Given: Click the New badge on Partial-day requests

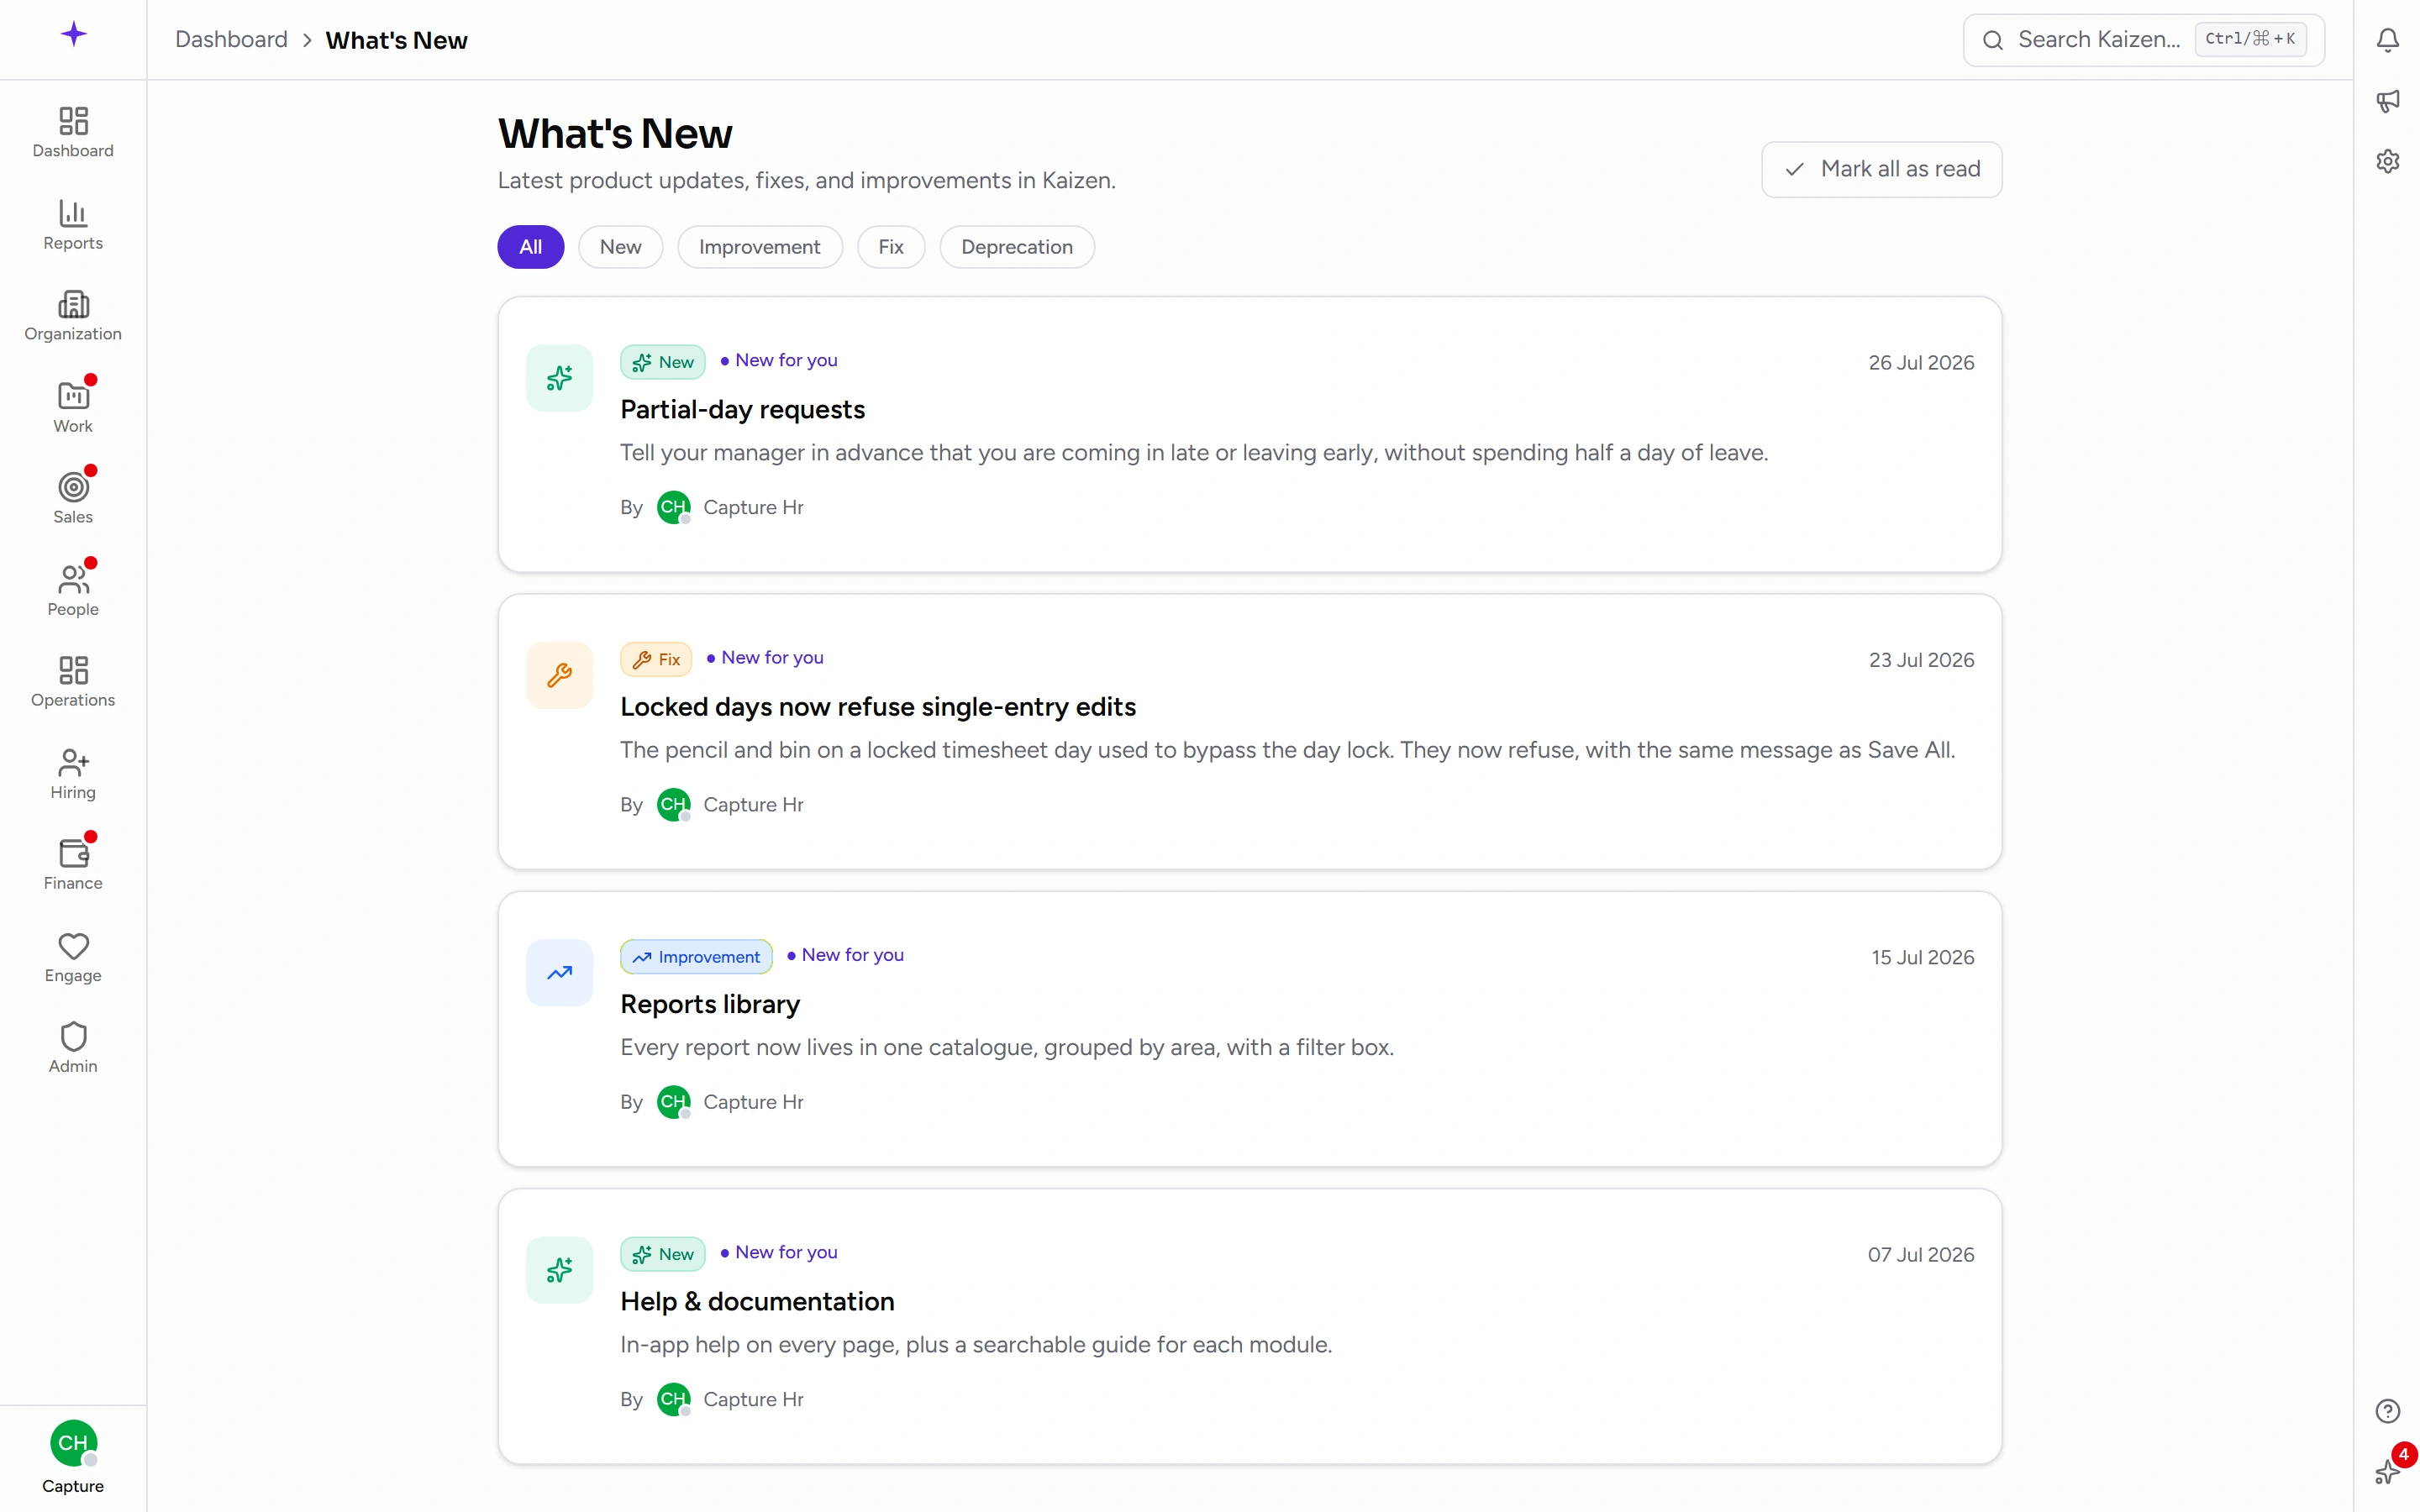Looking at the screenshot, I should (x=662, y=362).
